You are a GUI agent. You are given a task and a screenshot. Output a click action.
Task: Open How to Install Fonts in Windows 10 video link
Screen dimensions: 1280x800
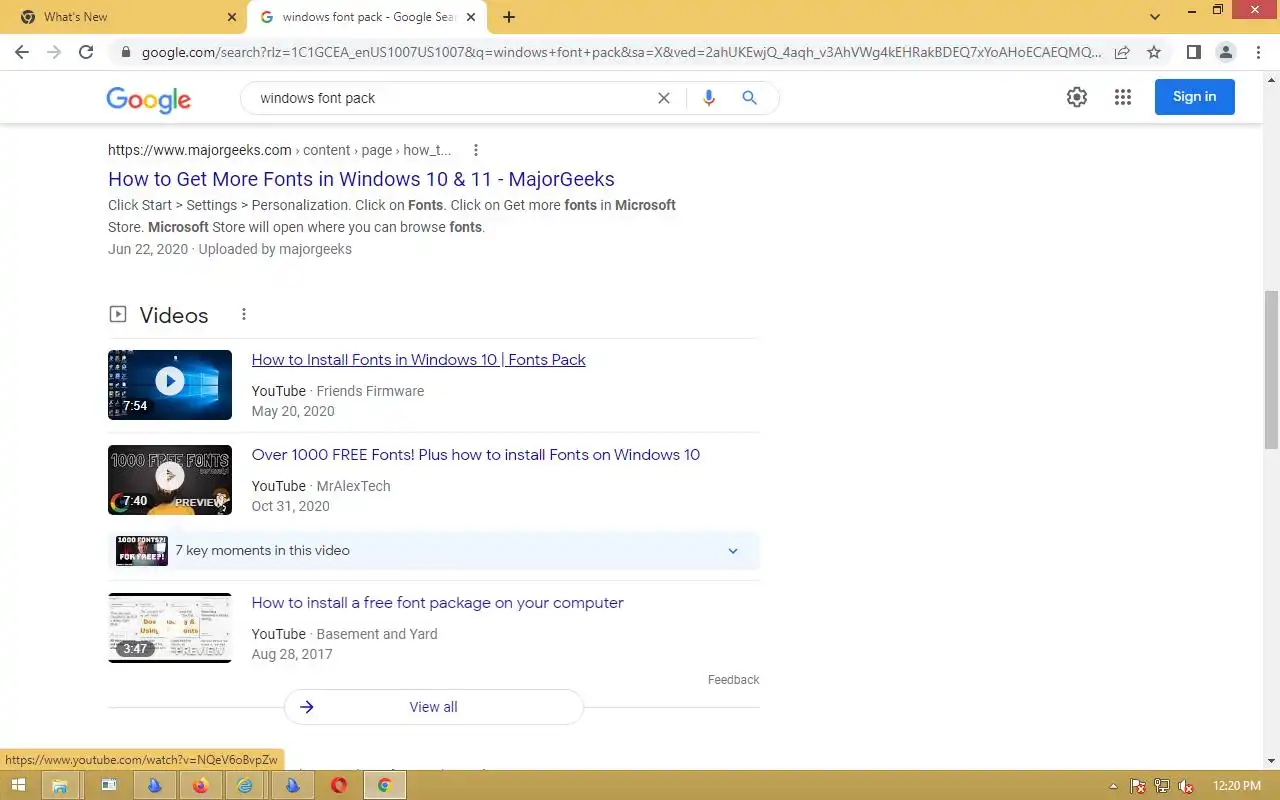tap(419, 360)
